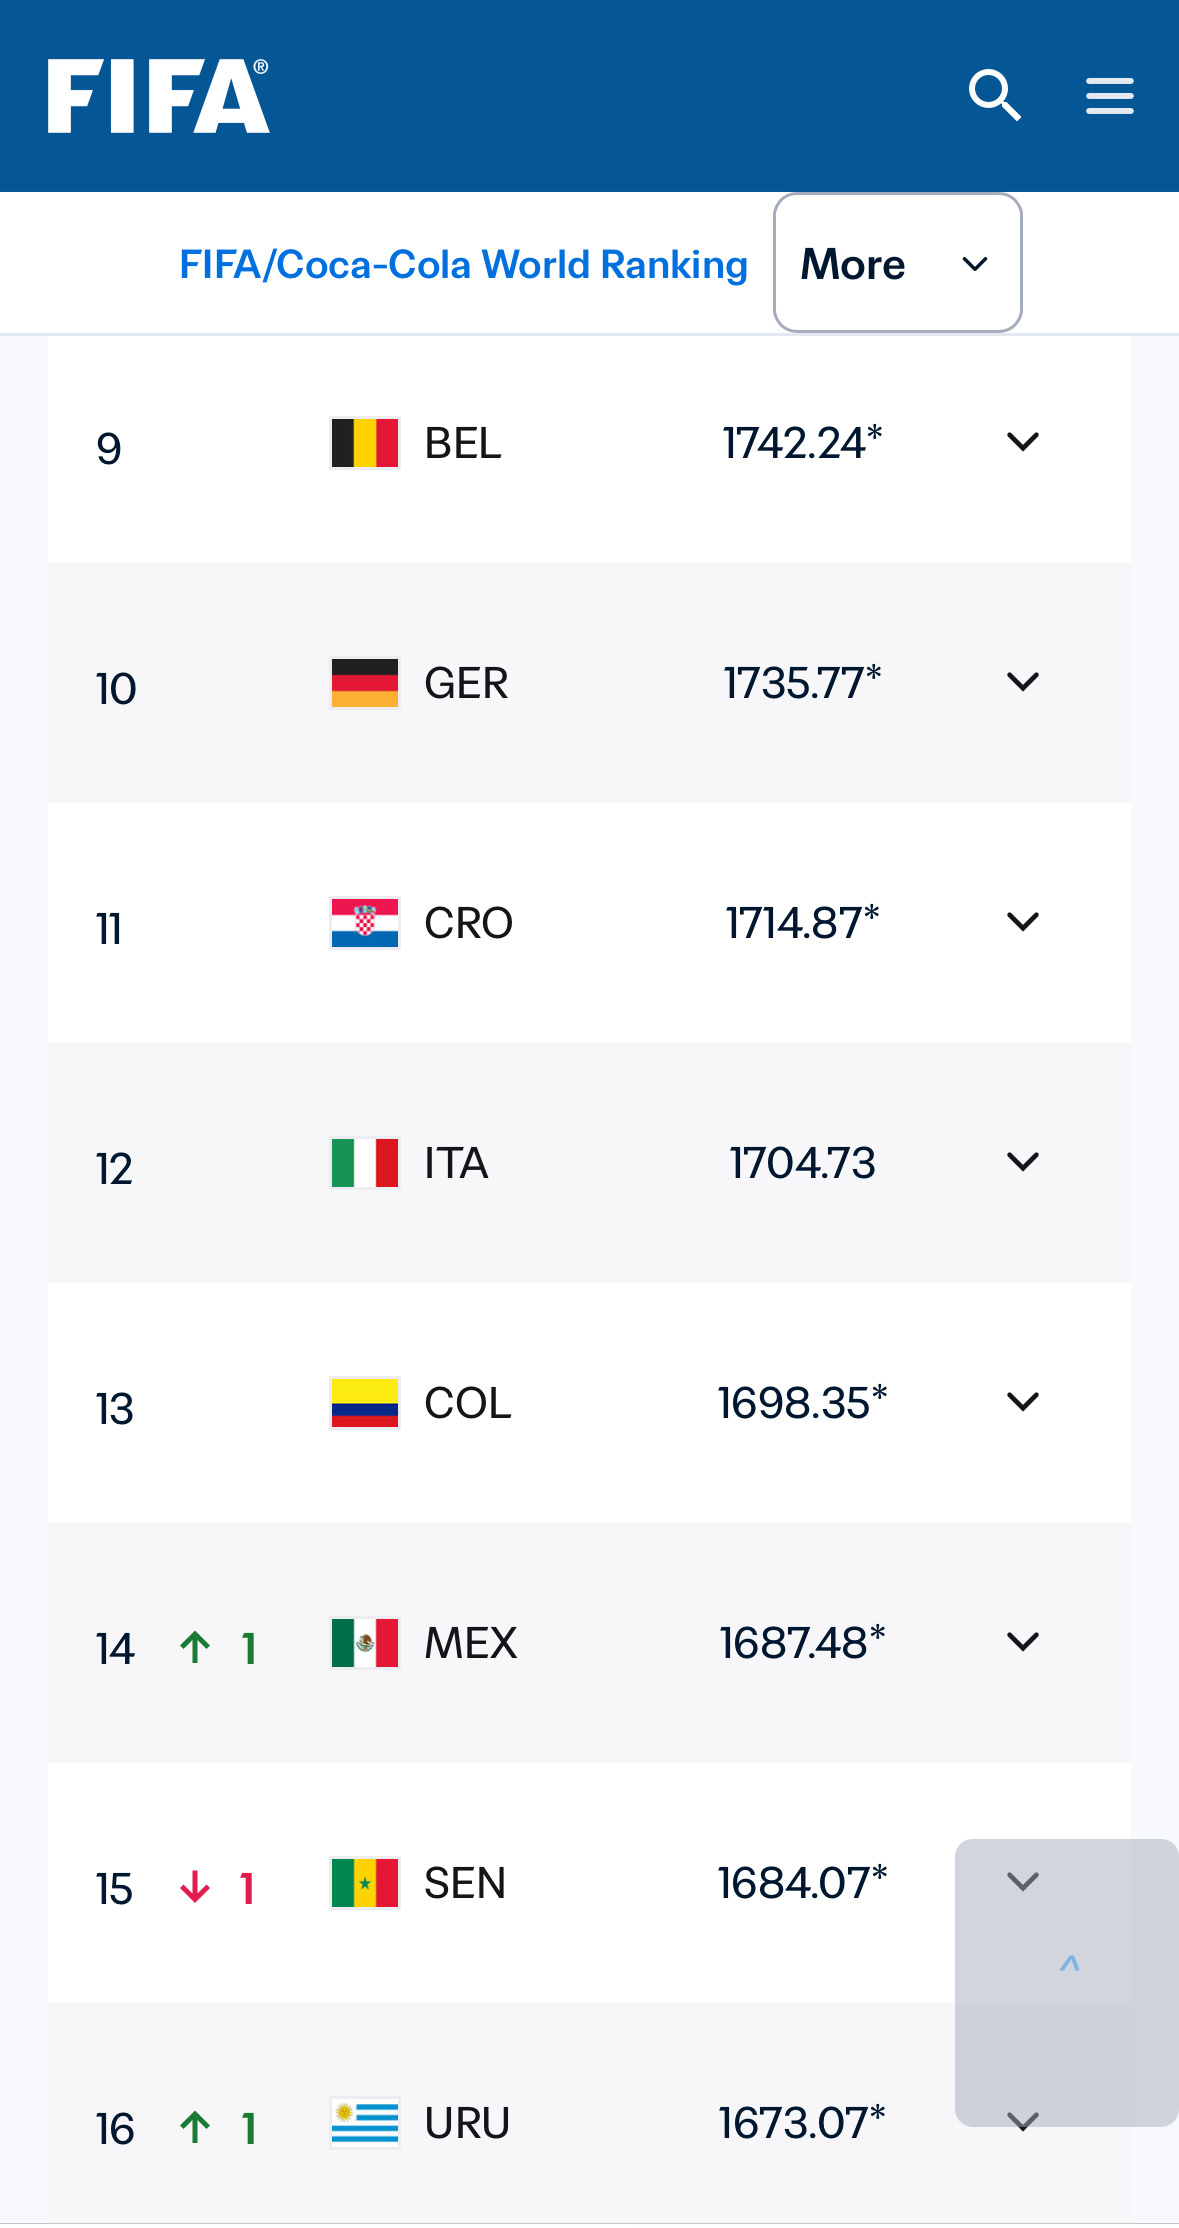Click the FIFA logo
The width and height of the screenshot is (1179, 2228).
click(158, 96)
